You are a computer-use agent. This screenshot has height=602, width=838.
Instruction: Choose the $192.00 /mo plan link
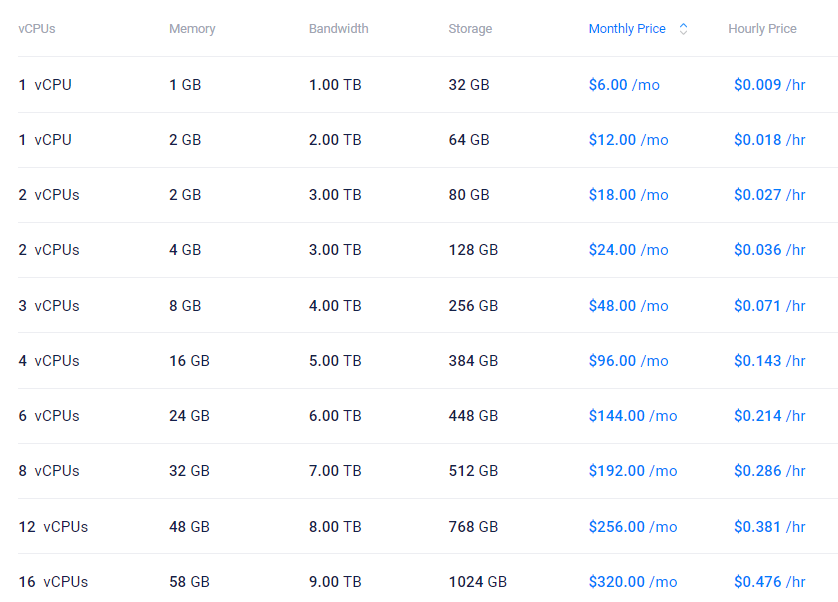(x=633, y=471)
